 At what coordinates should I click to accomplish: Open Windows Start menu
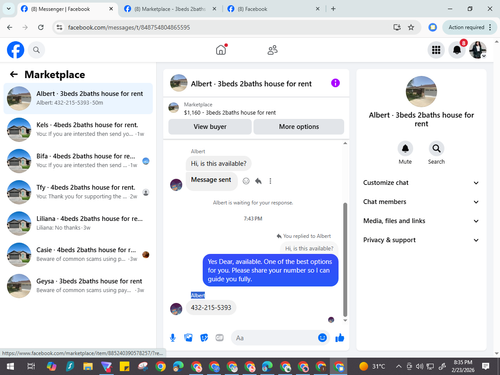click(x=10, y=367)
